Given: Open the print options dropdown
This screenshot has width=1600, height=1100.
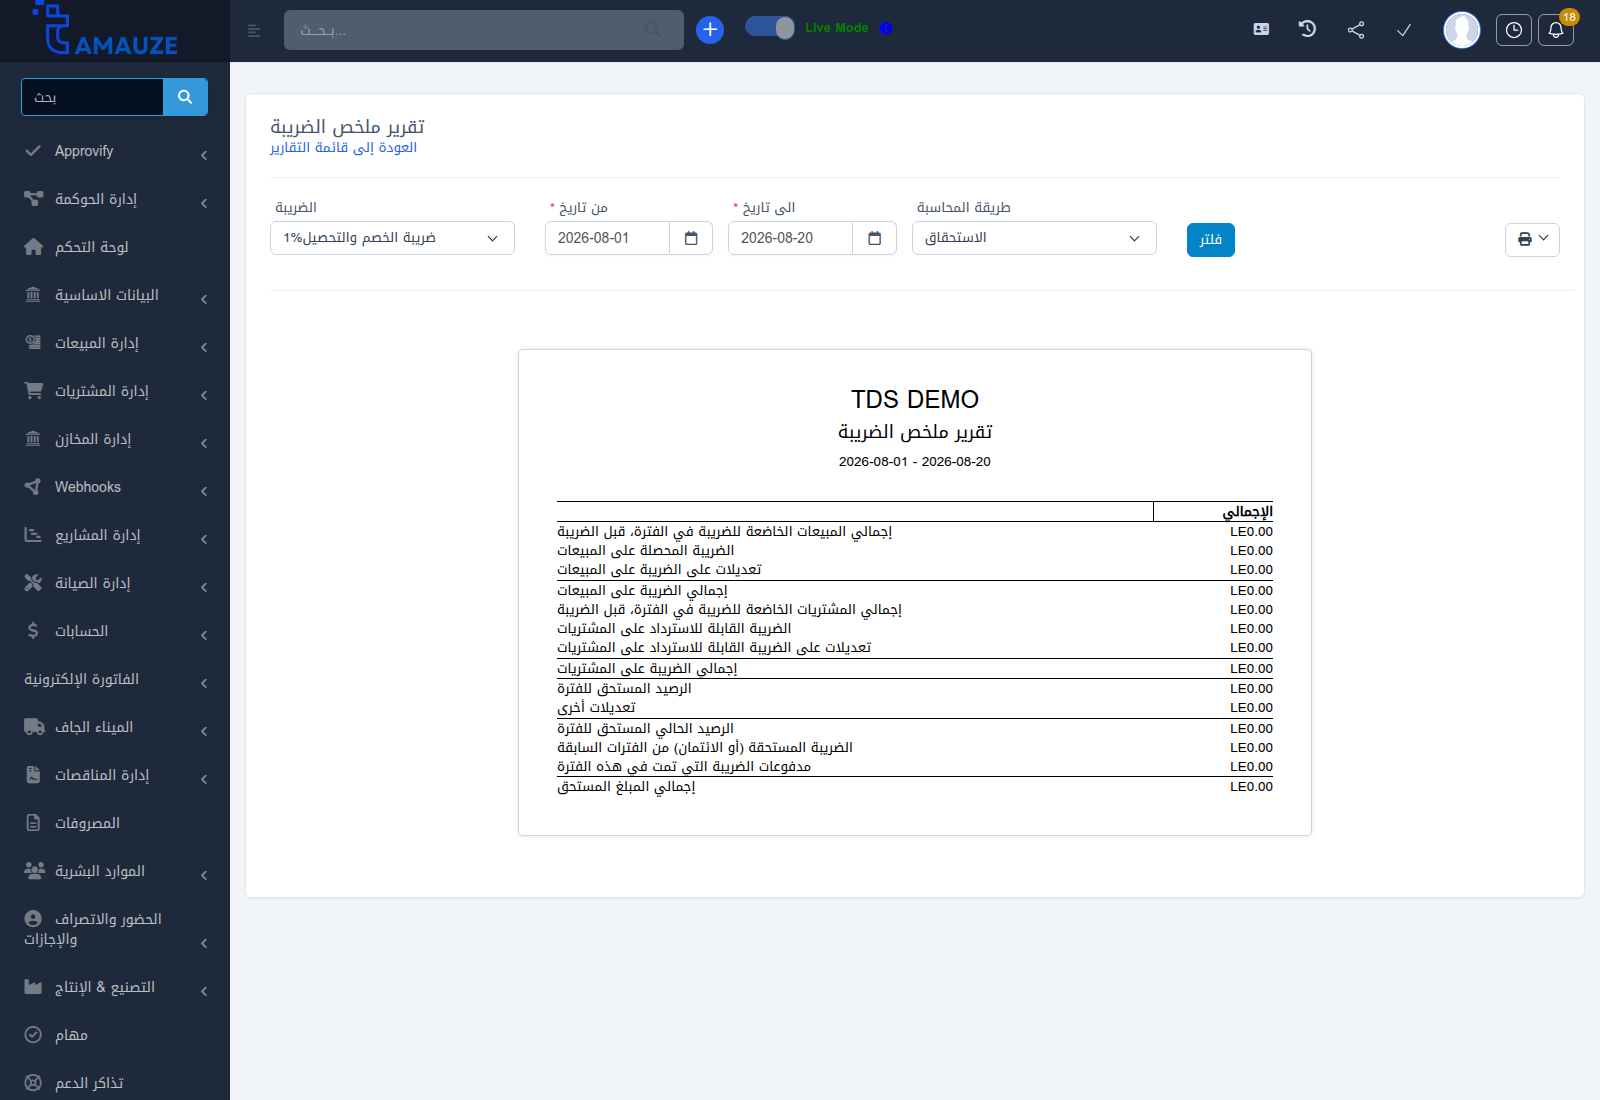Looking at the screenshot, I should click(x=1532, y=239).
